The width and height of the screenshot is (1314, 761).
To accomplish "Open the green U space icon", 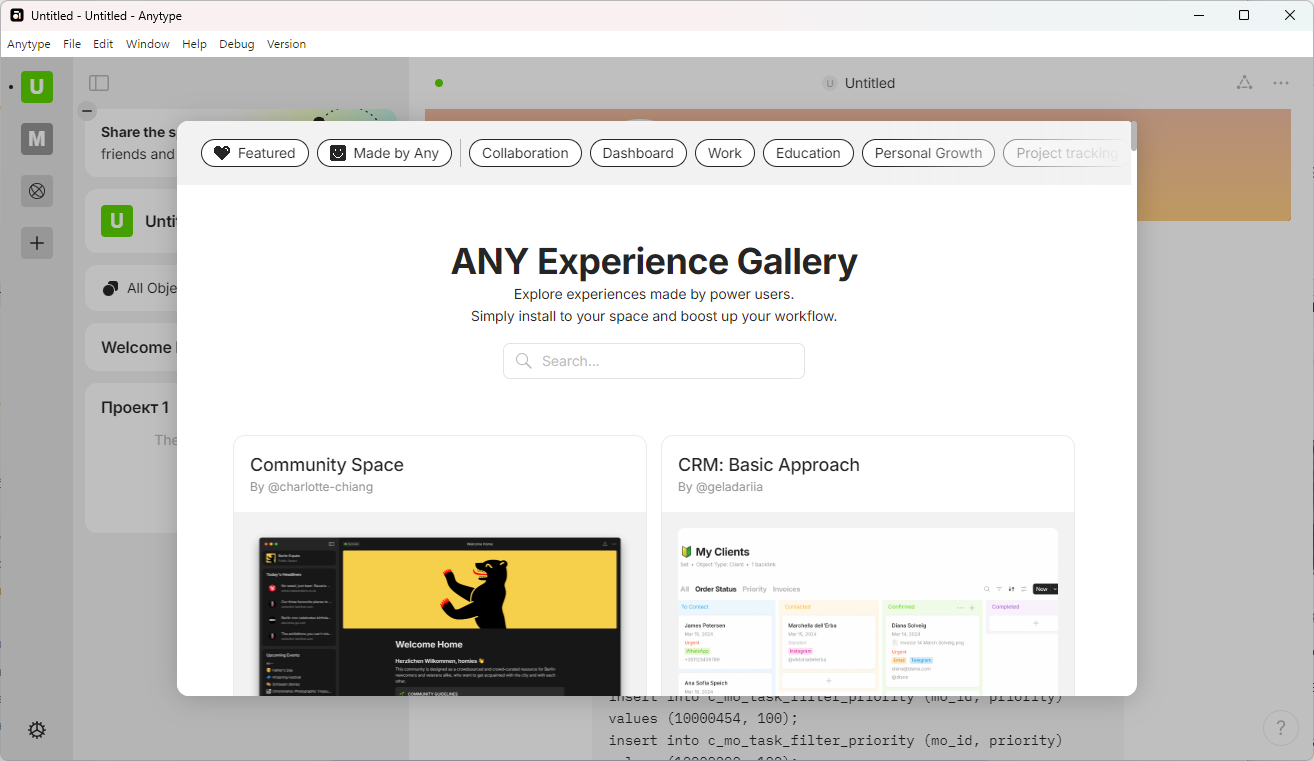I will pyautogui.click(x=37, y=87).
